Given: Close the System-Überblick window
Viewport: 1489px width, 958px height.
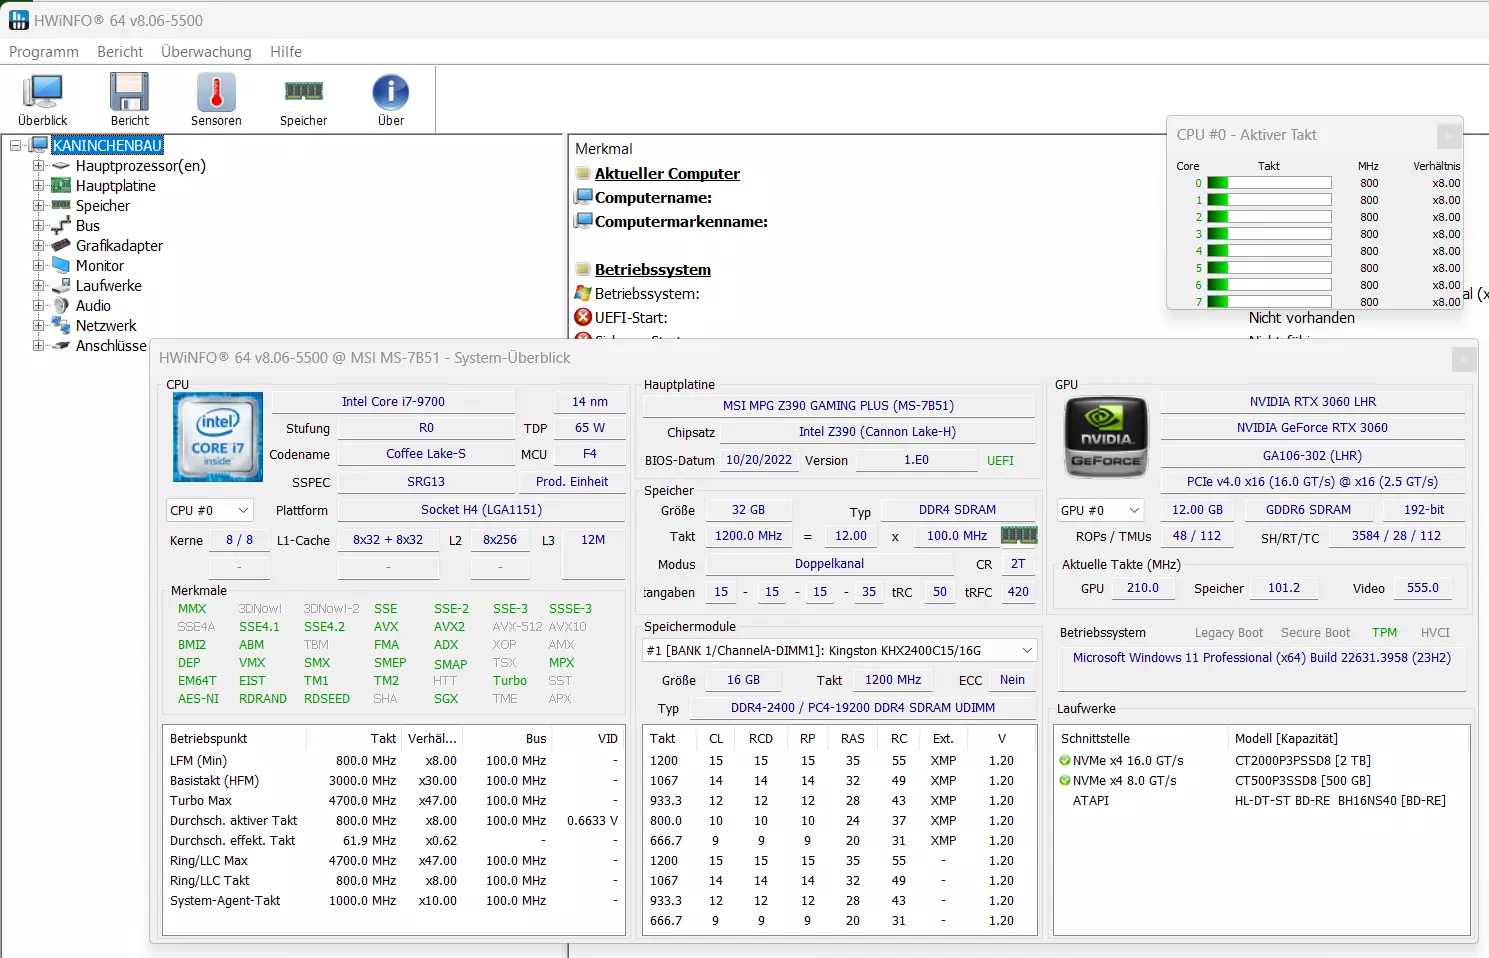Looking at the screenshot, I should tap(1463, 358).
